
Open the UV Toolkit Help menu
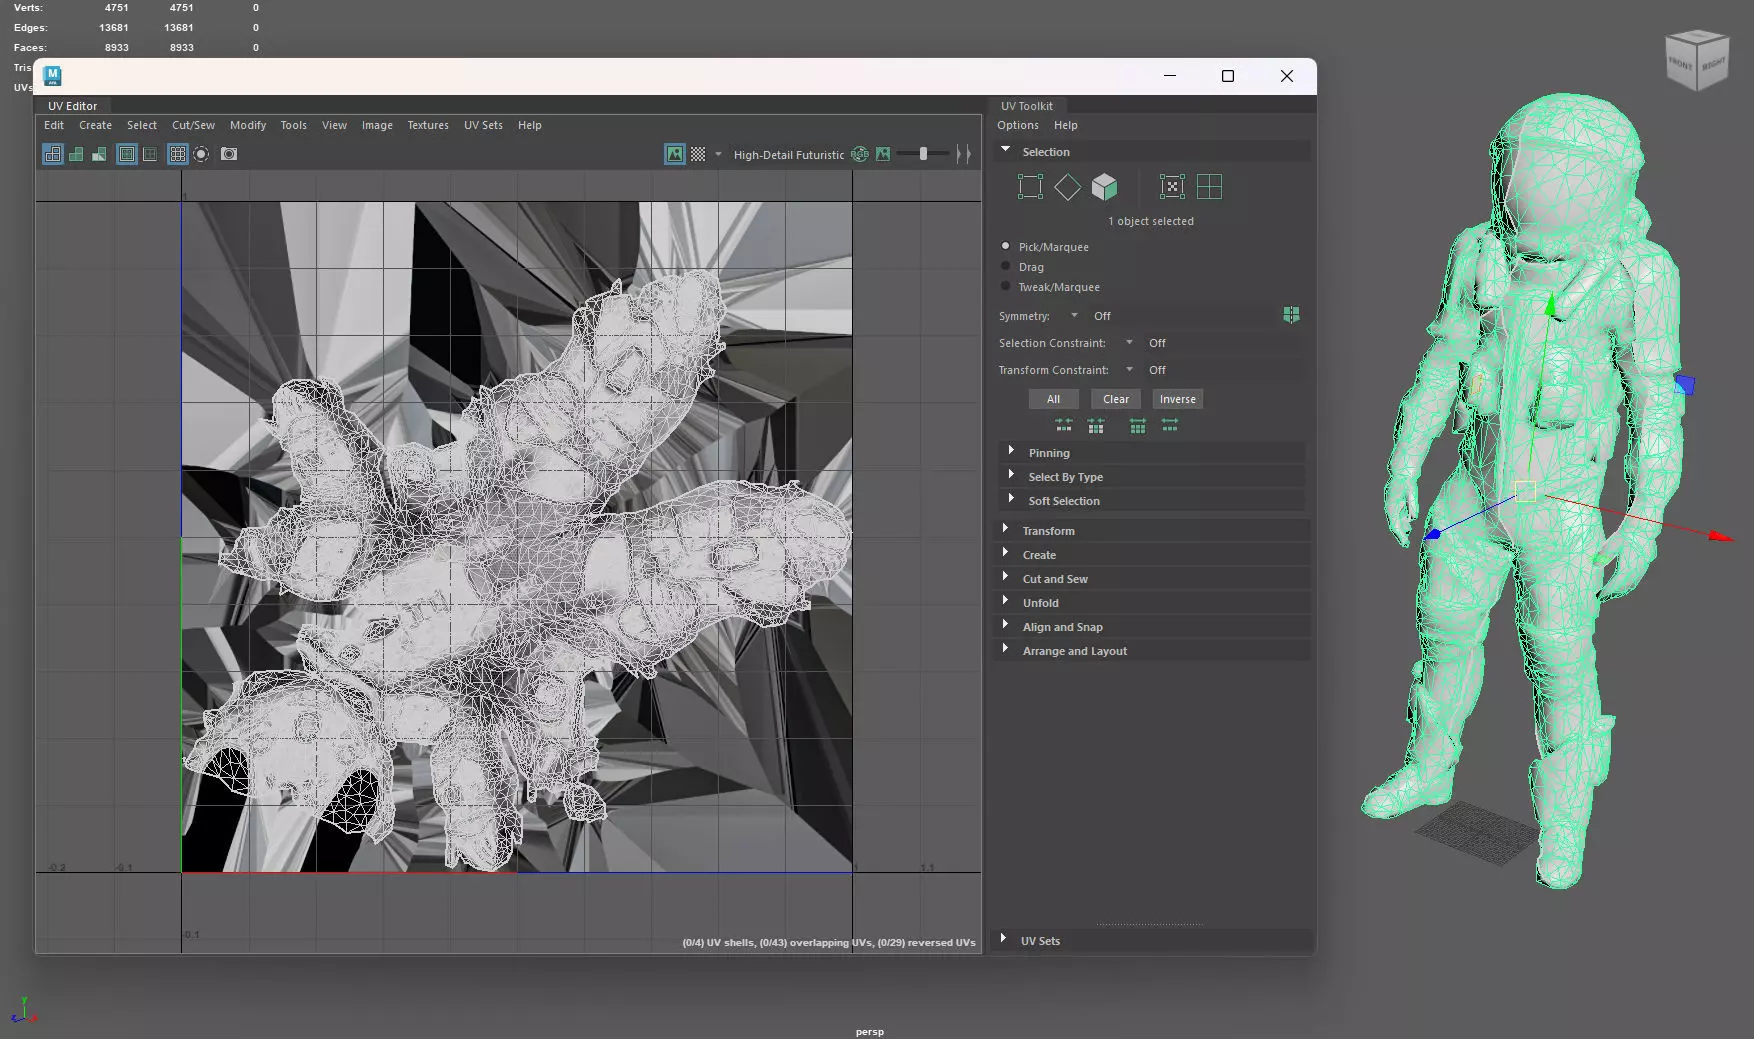click(1066, 125)
